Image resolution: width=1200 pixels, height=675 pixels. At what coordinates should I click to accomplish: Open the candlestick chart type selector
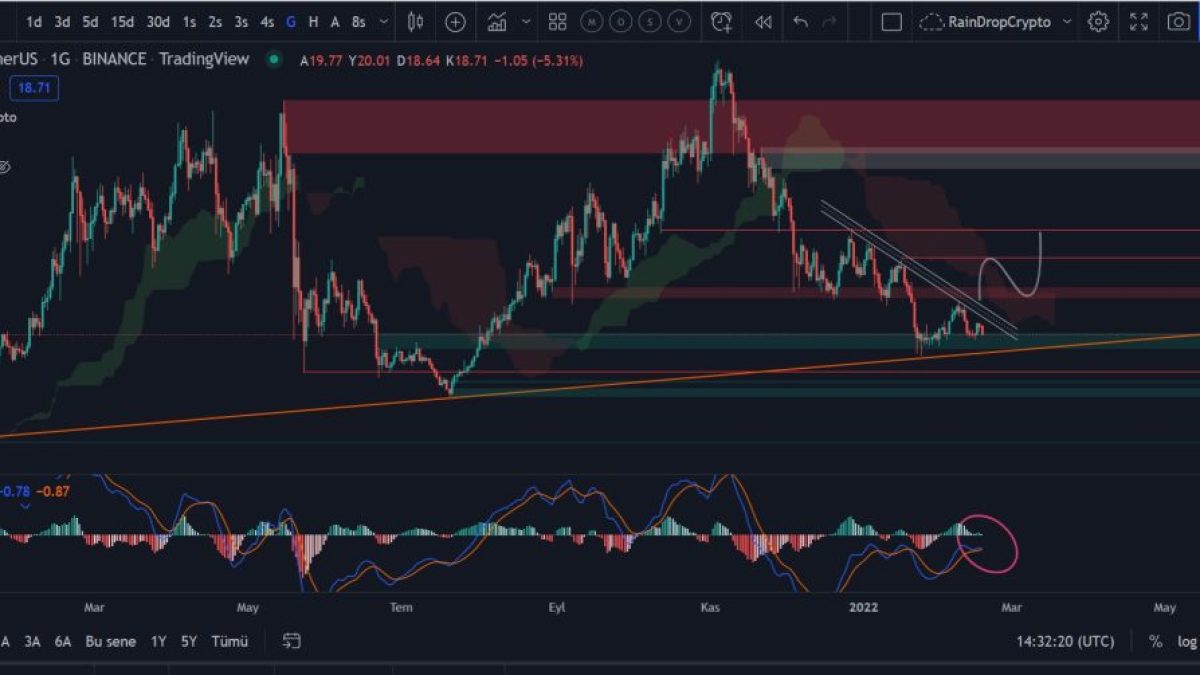click(x=415, y=21)
